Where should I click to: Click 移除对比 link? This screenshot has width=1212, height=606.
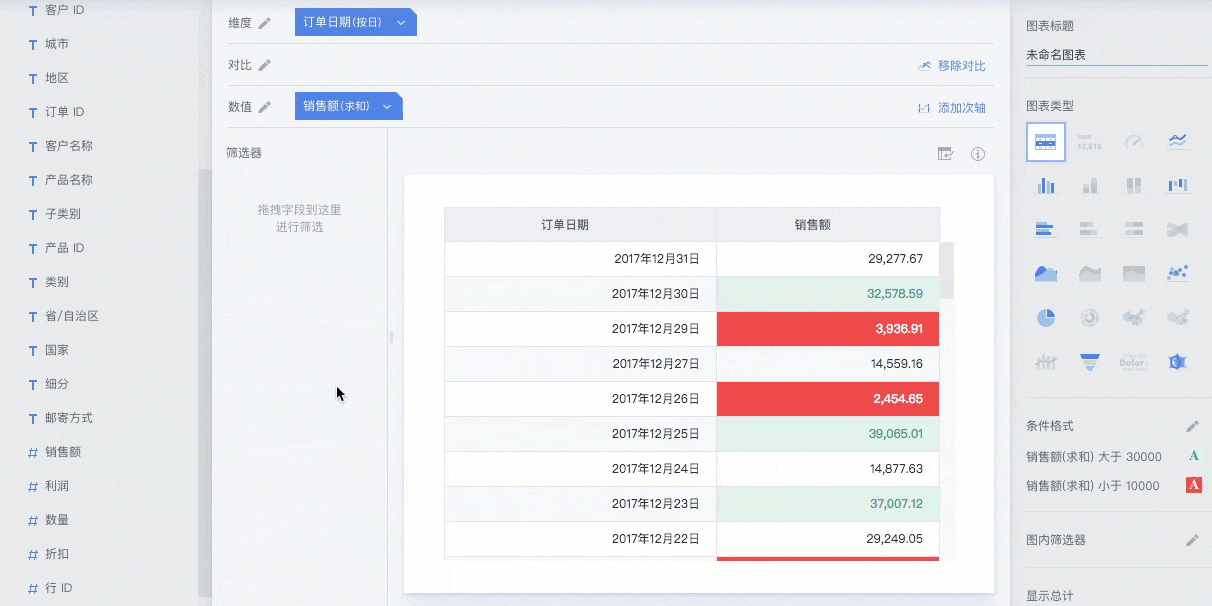[x=951, y=66]
